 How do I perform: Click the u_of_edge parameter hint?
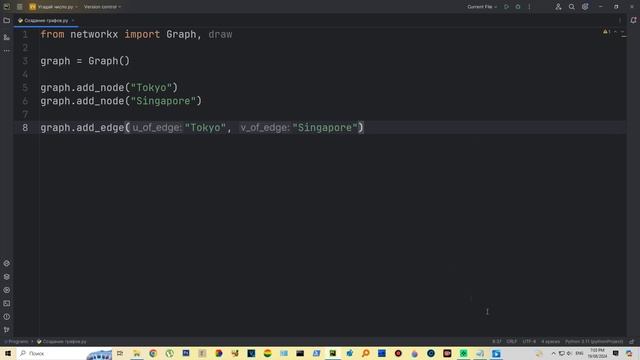[156, 128]
